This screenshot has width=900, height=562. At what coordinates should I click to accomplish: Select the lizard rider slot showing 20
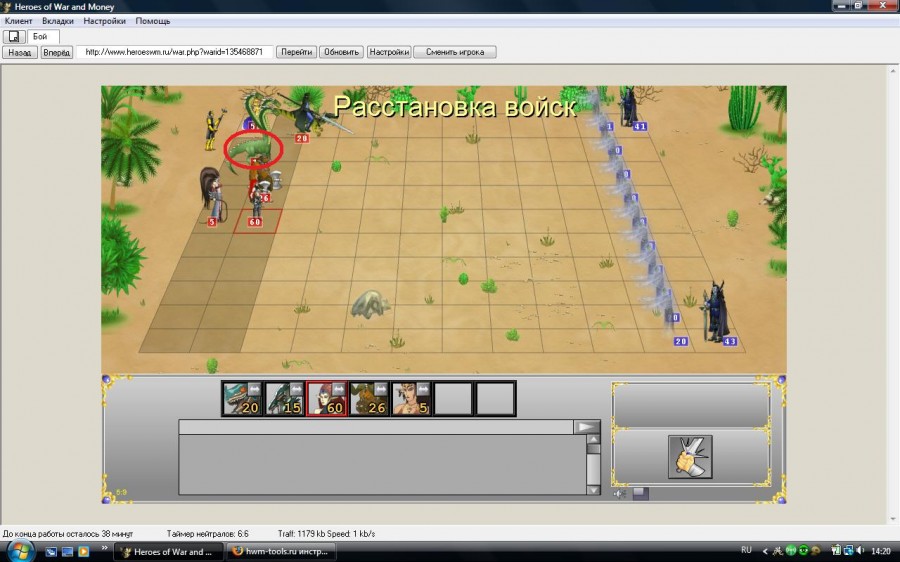(x=242, y=398)
